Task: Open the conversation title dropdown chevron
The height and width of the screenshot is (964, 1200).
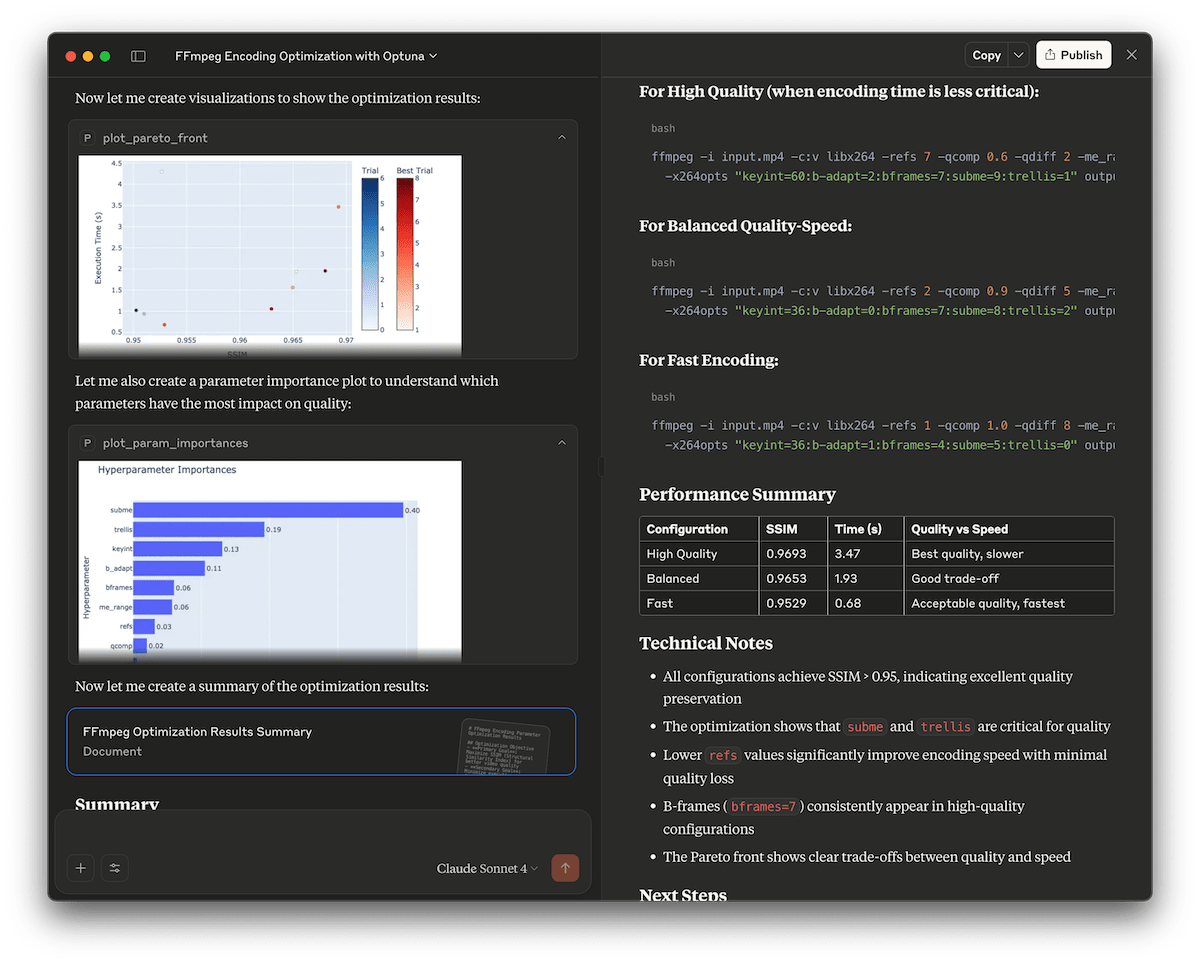Action: [x=433, y=56]
